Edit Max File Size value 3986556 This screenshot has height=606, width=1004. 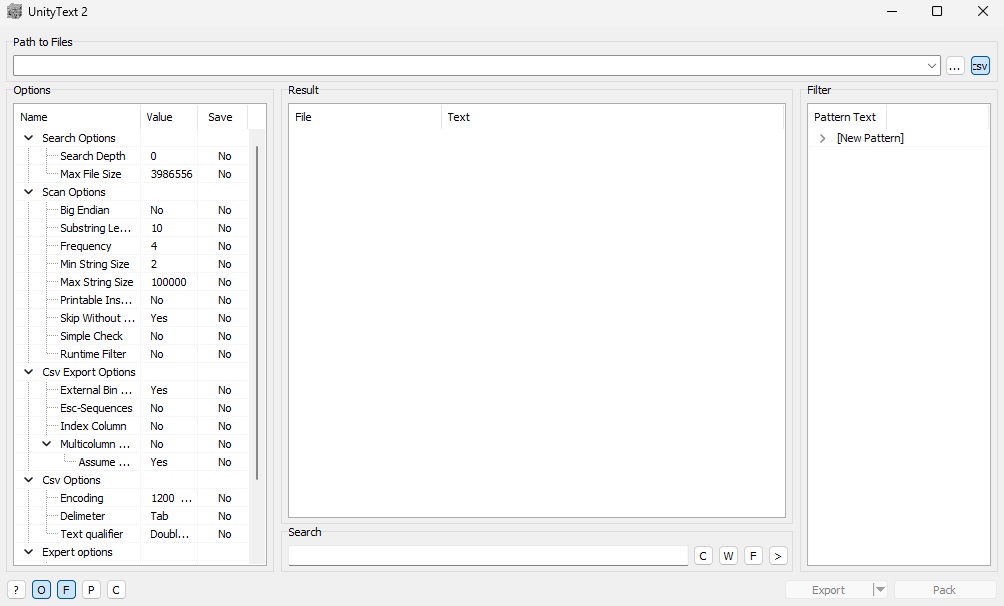tap(172, 174)
